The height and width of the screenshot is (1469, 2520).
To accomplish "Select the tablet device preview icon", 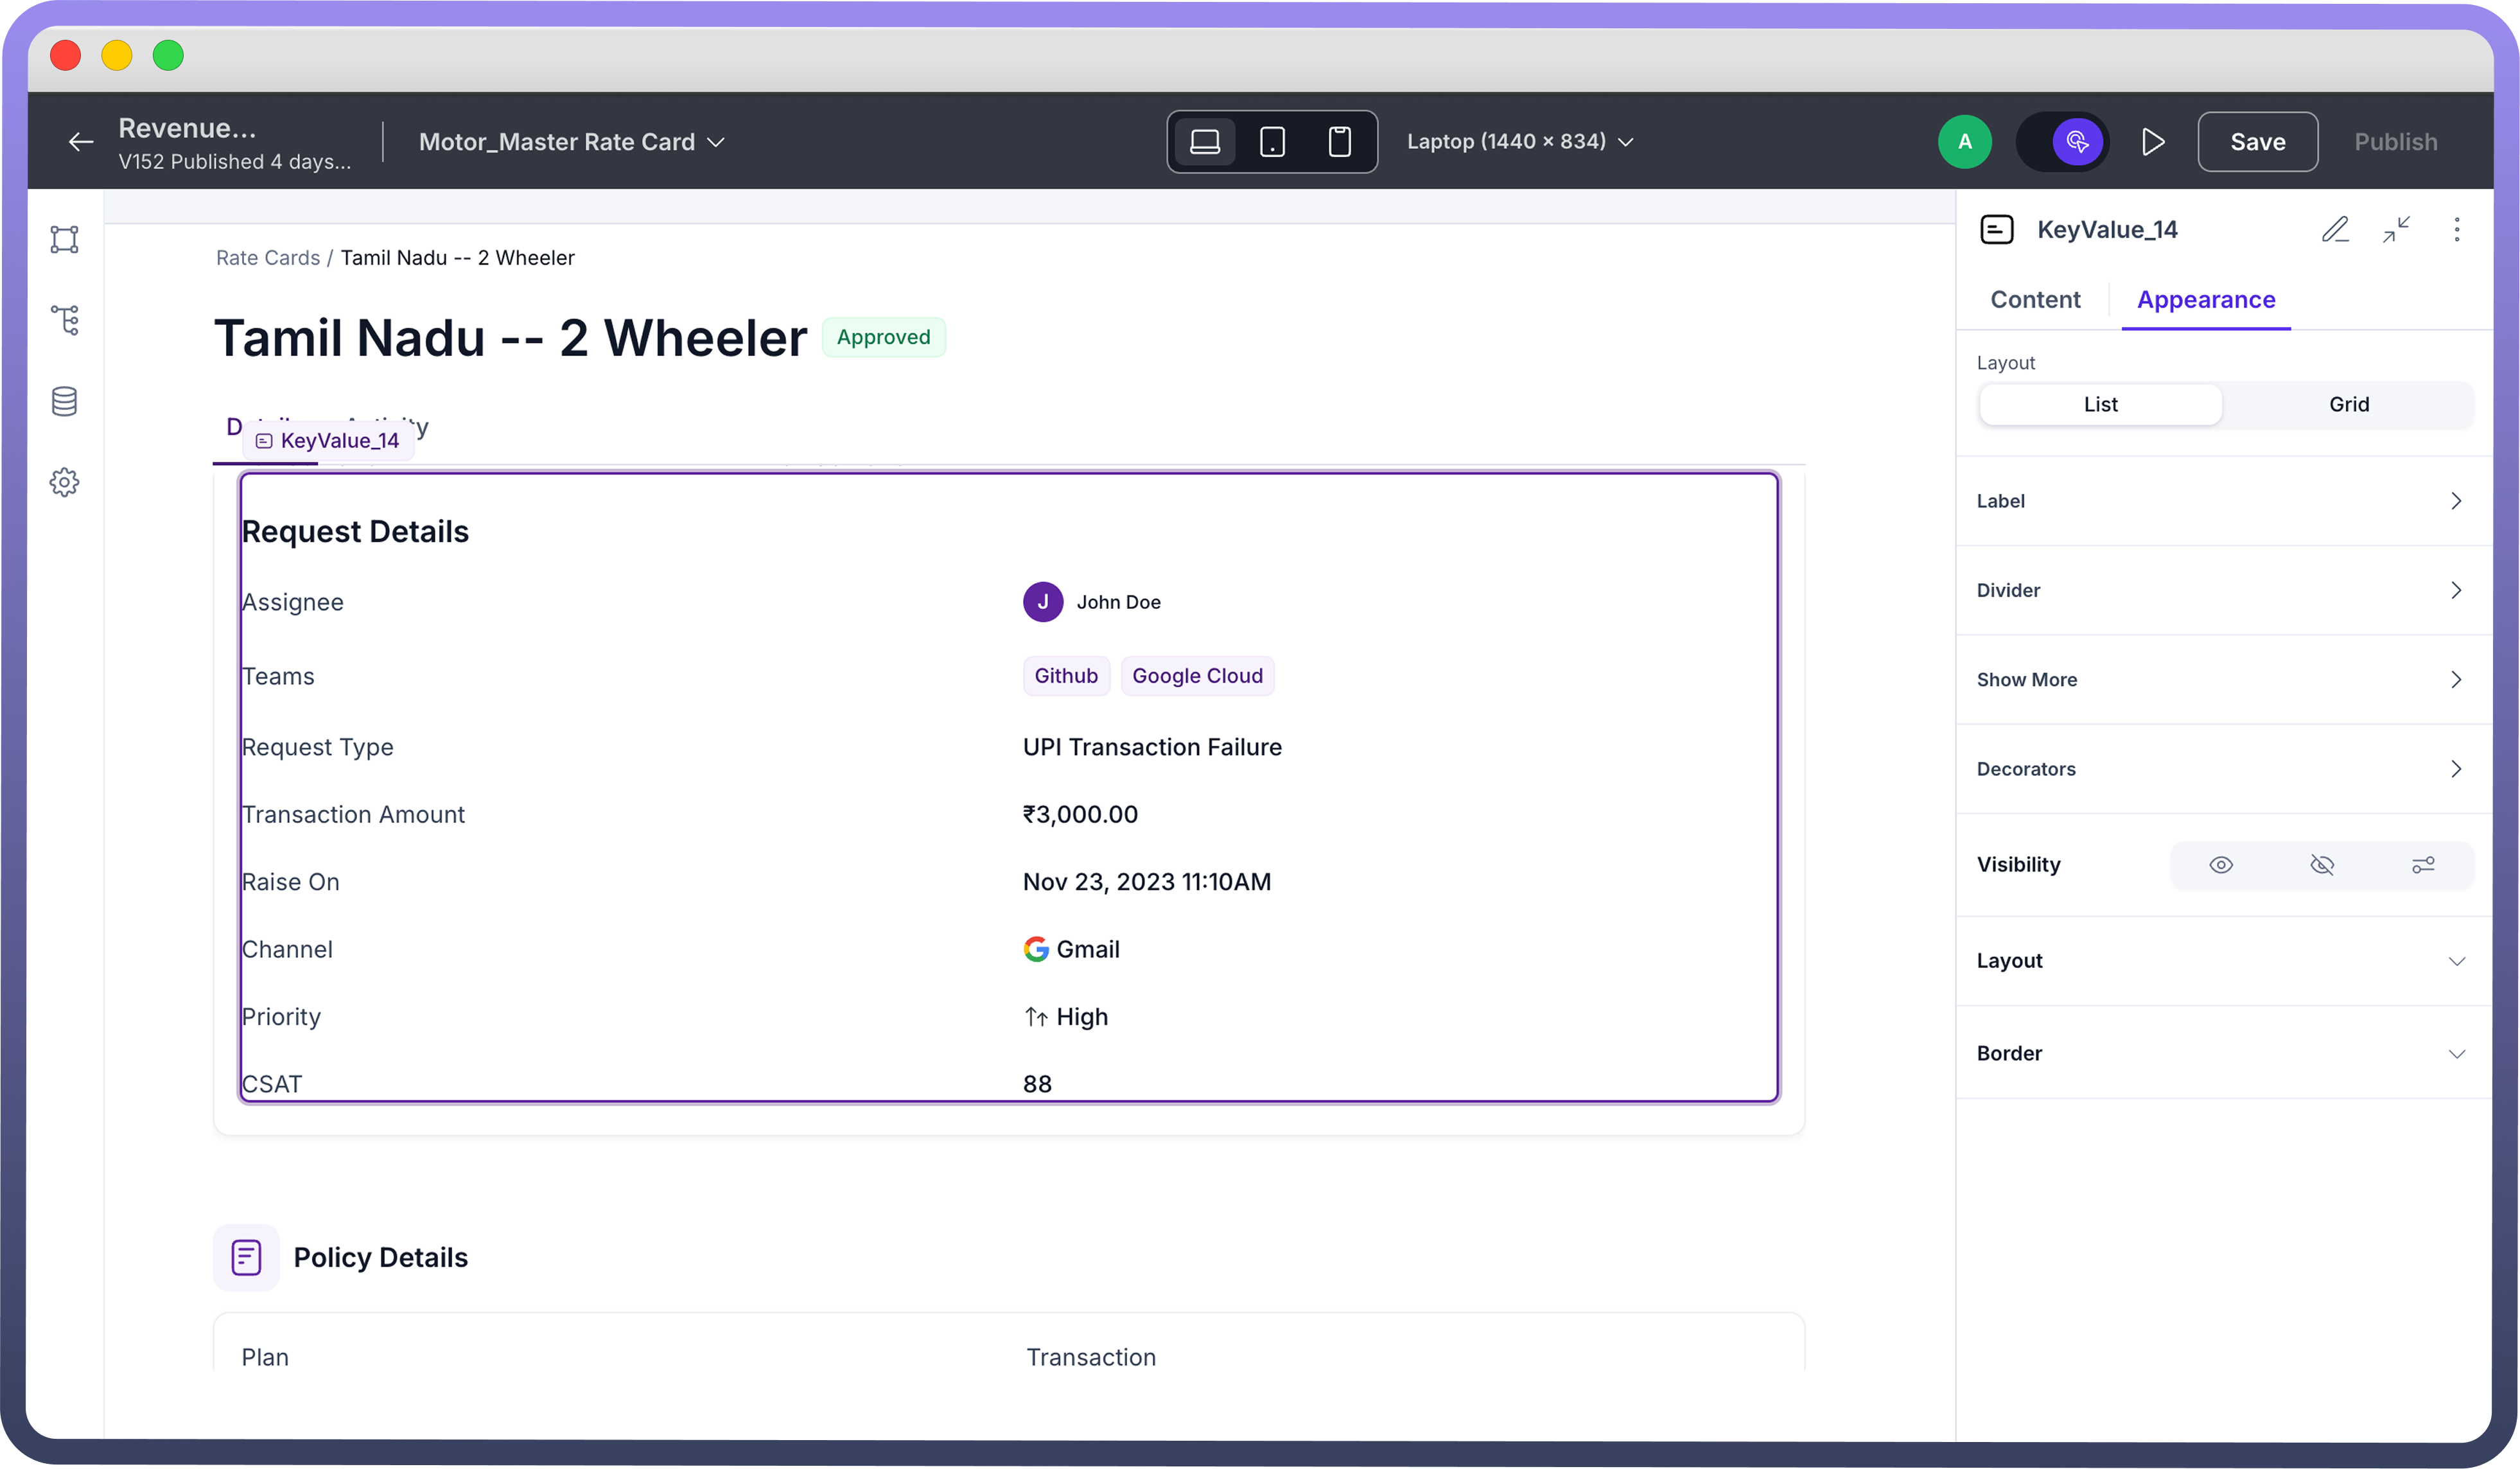I will (x=1272, y=142).
